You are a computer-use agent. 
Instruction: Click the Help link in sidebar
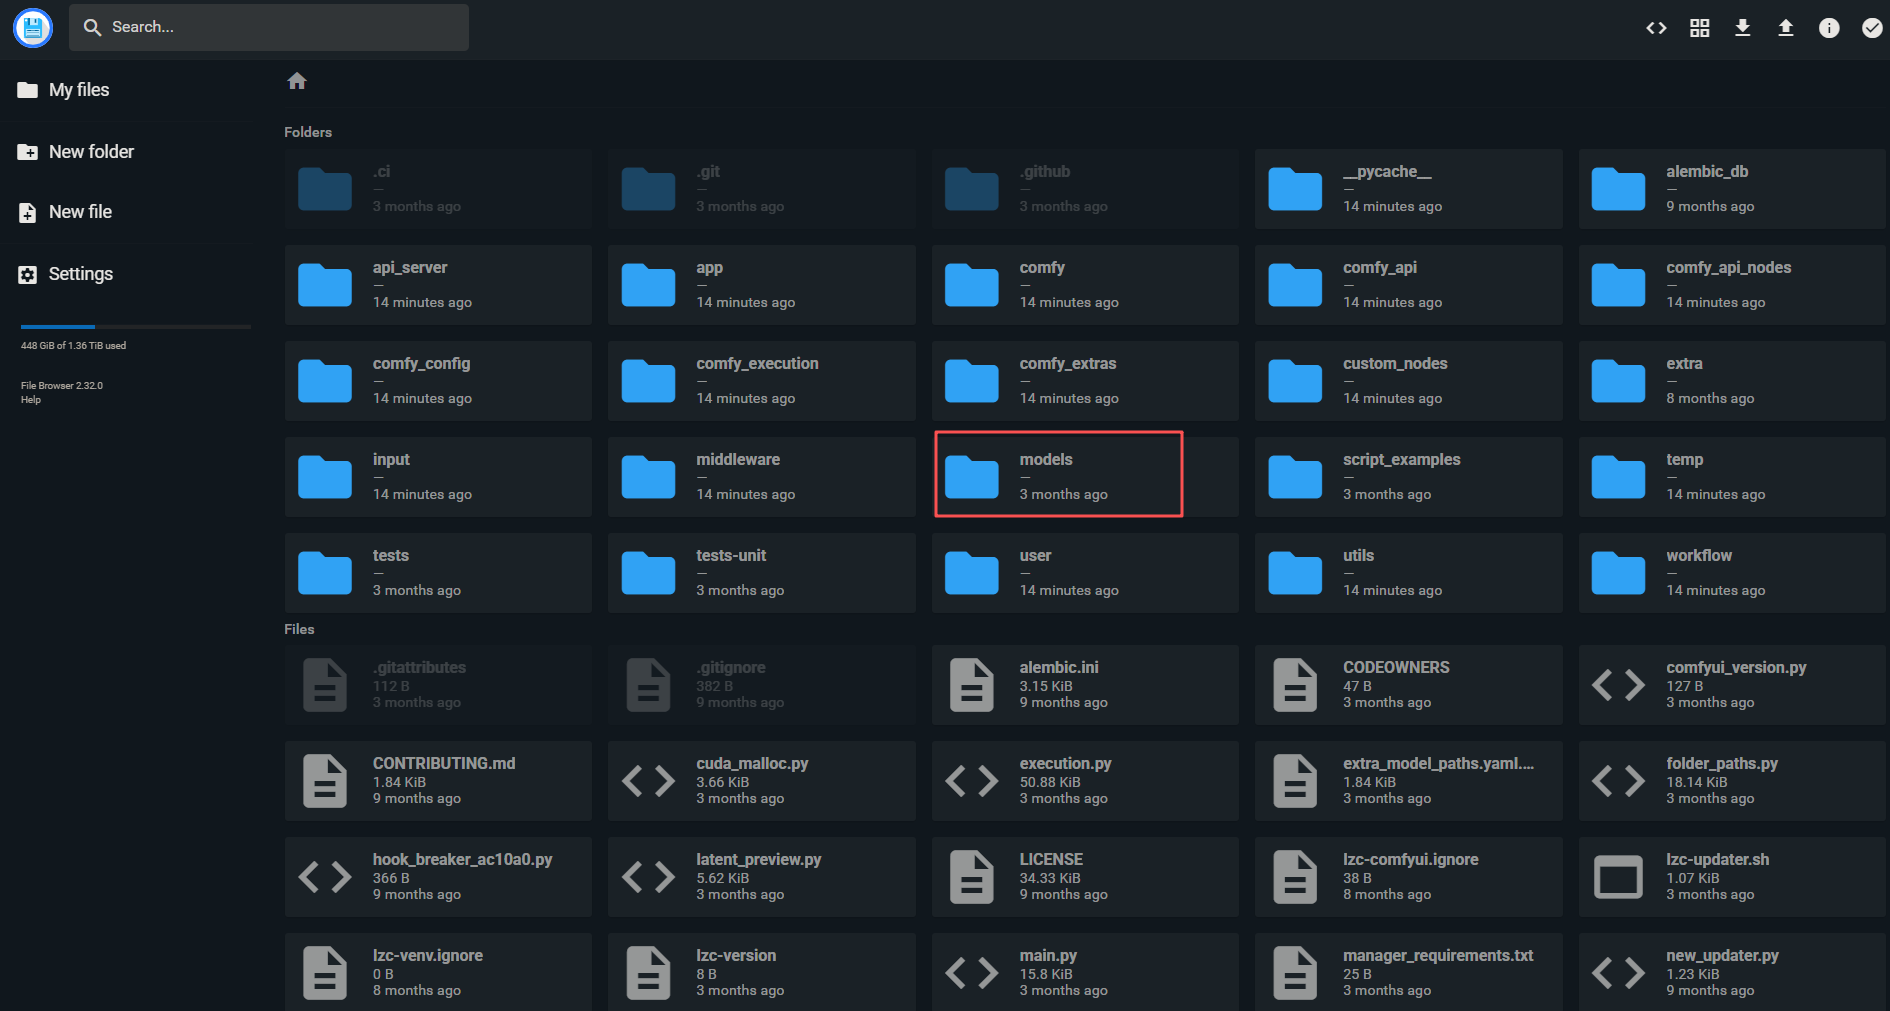(x=31, y=400)
